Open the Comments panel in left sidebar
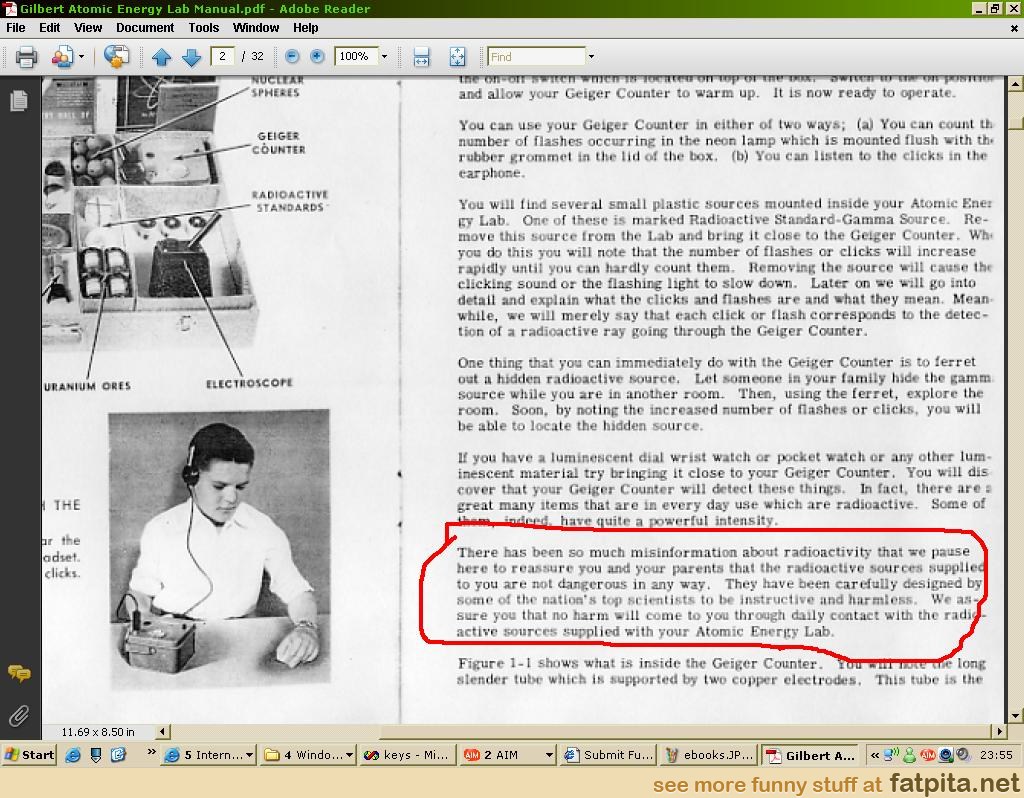 point(19,673)
